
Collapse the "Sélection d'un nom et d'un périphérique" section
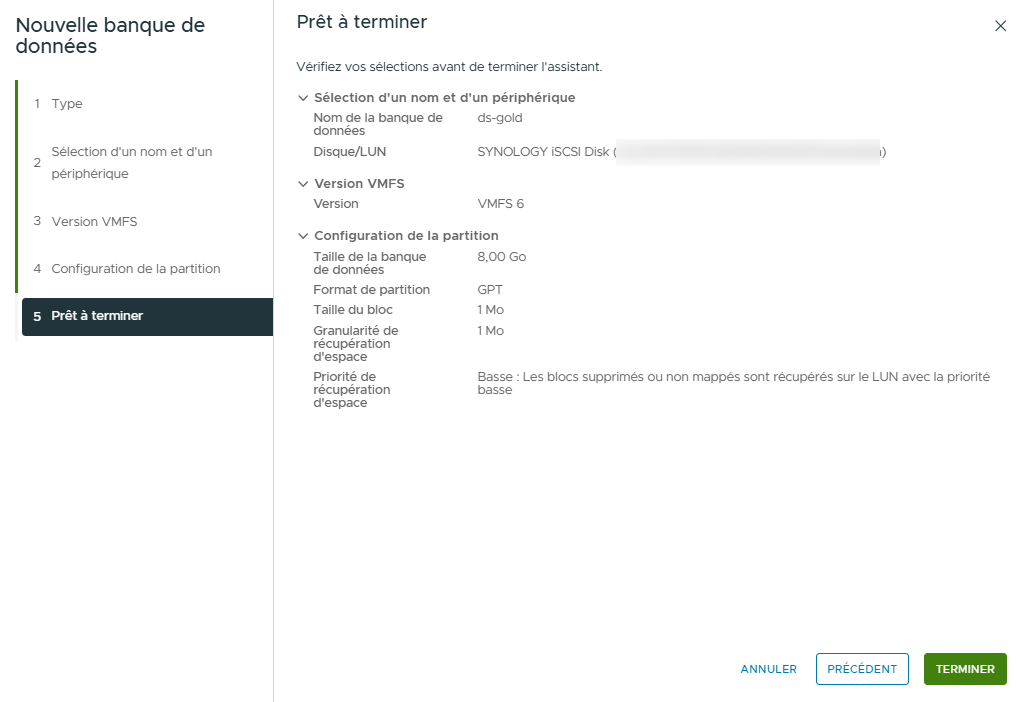click(303, 97)
